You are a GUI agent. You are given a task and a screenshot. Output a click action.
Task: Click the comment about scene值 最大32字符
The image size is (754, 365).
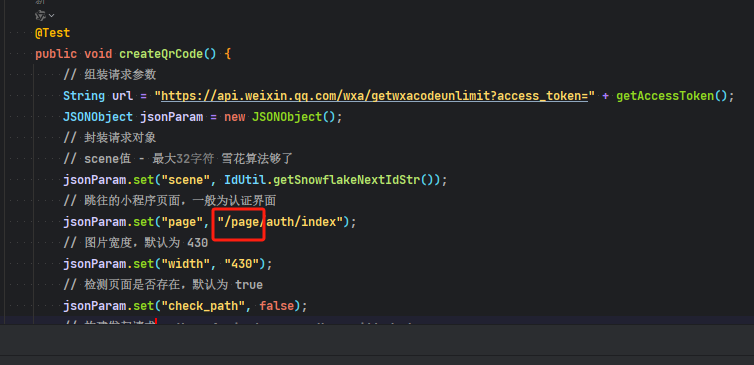point(178,159)
